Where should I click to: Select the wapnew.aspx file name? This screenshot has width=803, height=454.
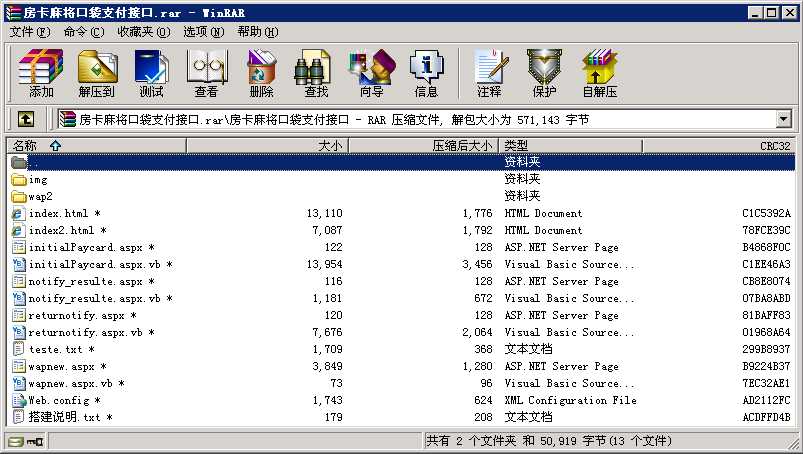pos(61,366)
